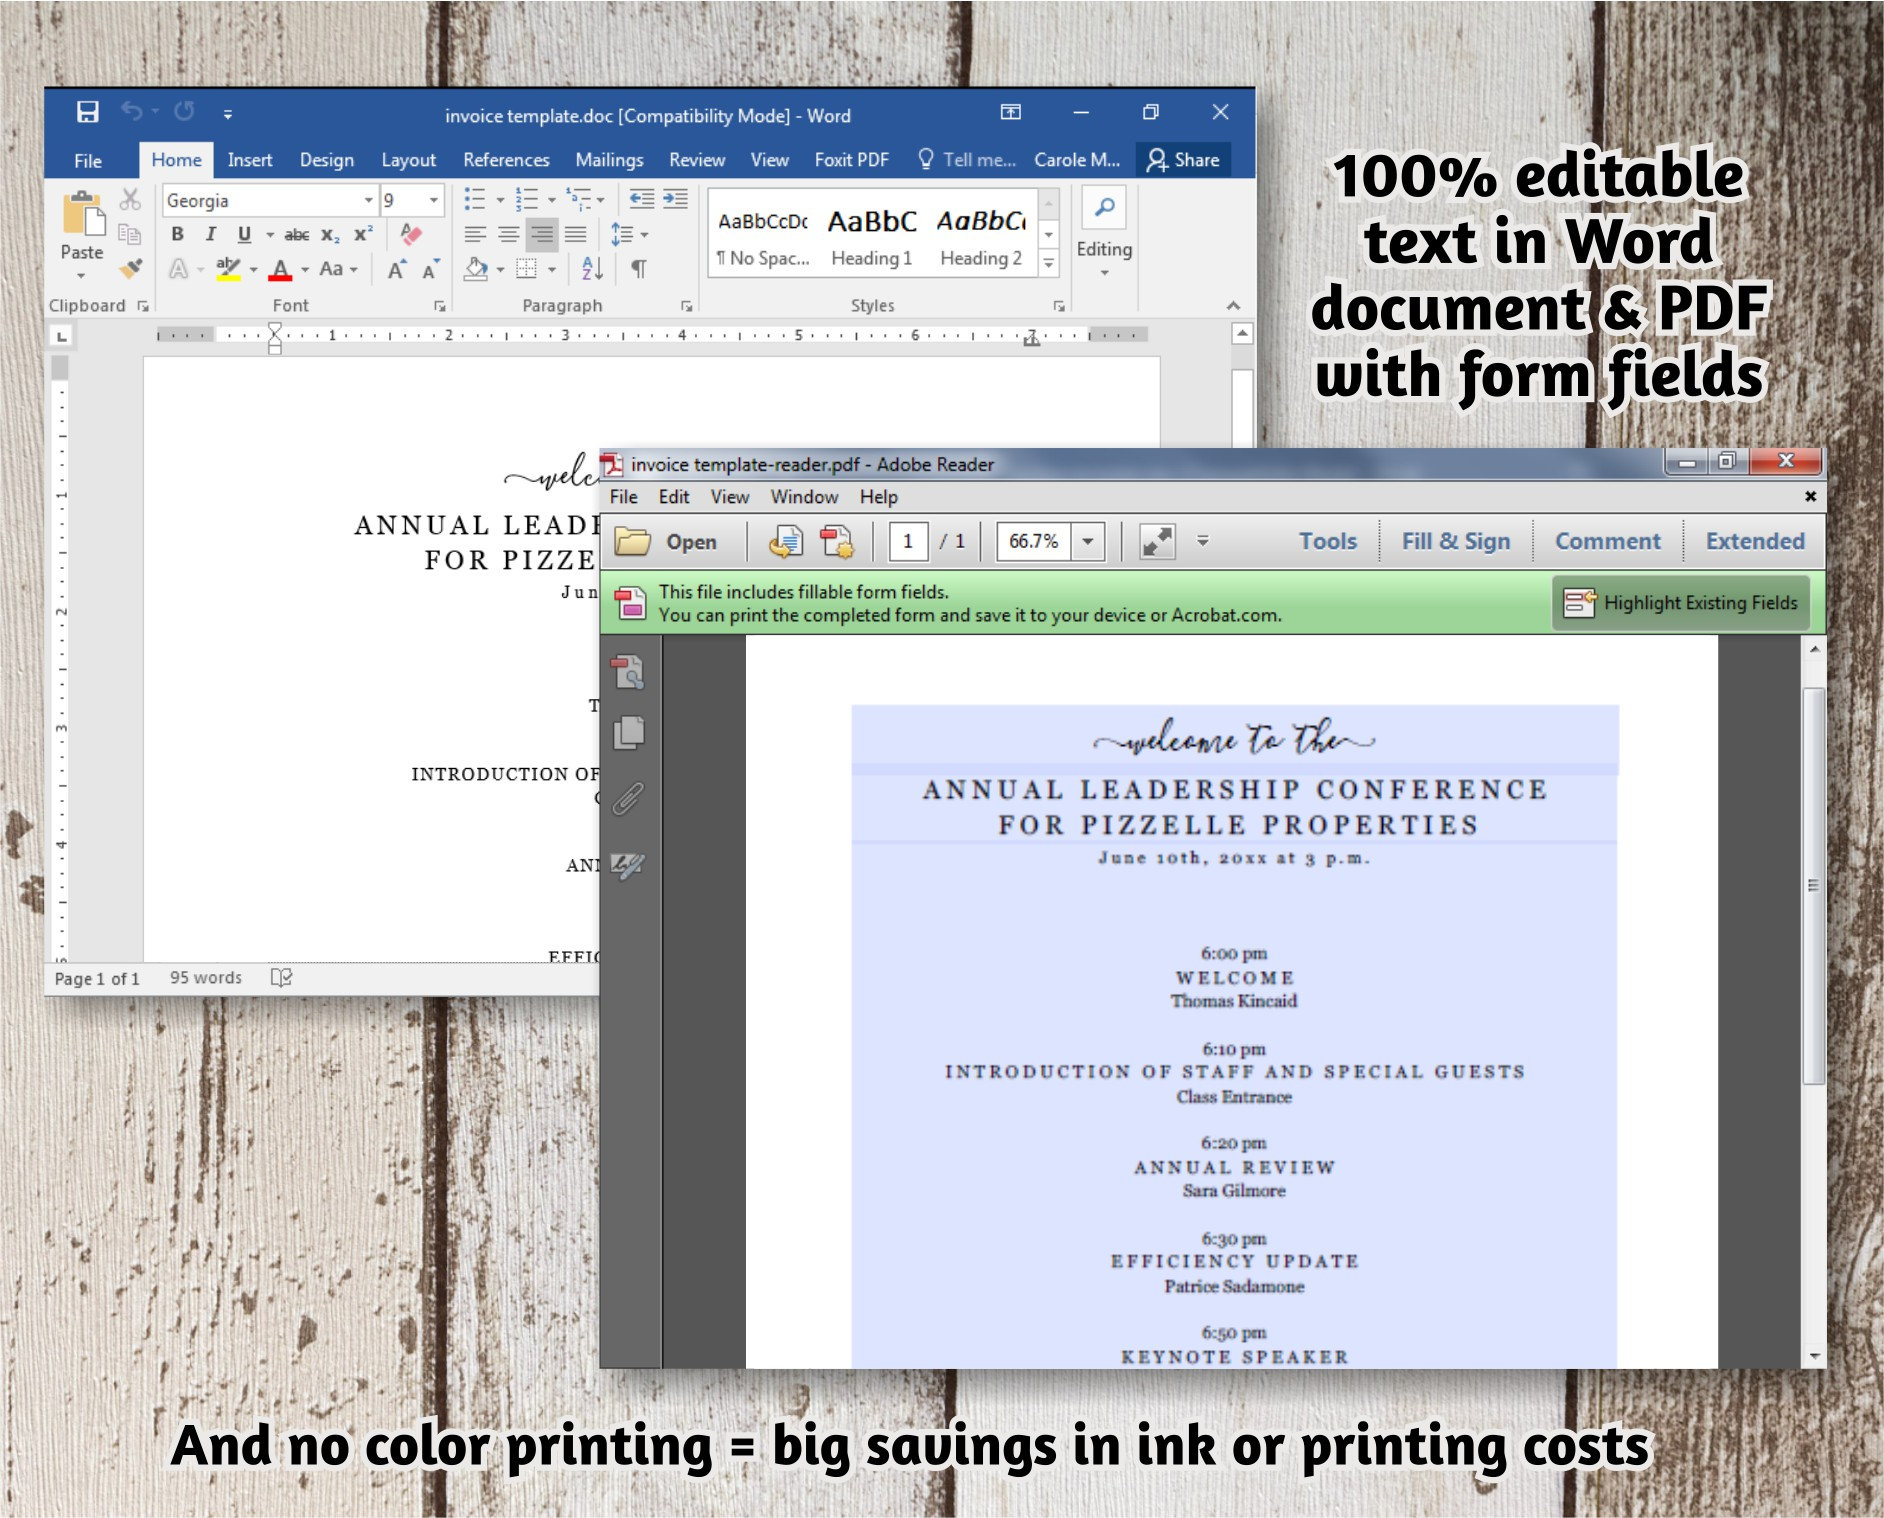This screenshot has height=1518, width=1884.
Task: Open Adobe Reader Edit menu
Action: point(674,497)
